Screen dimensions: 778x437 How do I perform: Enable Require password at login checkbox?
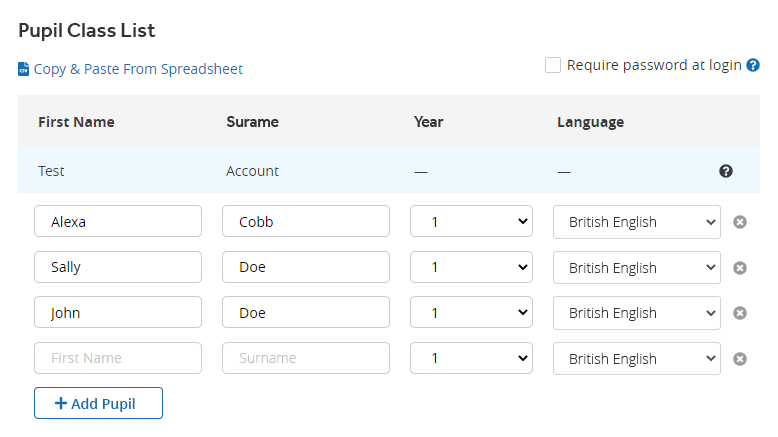tap(553, 65)
